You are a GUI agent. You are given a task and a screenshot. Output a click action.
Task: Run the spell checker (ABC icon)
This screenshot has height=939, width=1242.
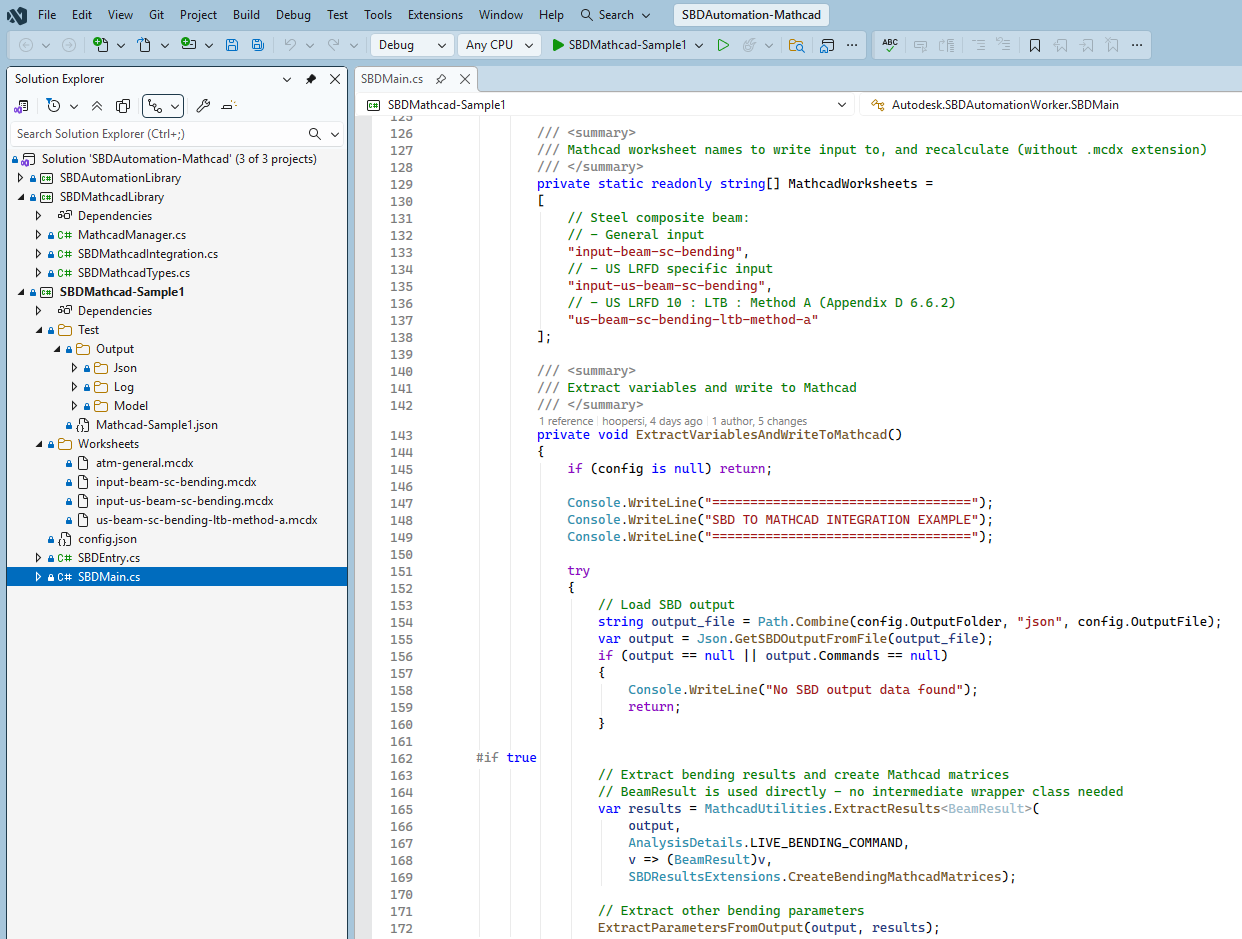tap(889, 44)
